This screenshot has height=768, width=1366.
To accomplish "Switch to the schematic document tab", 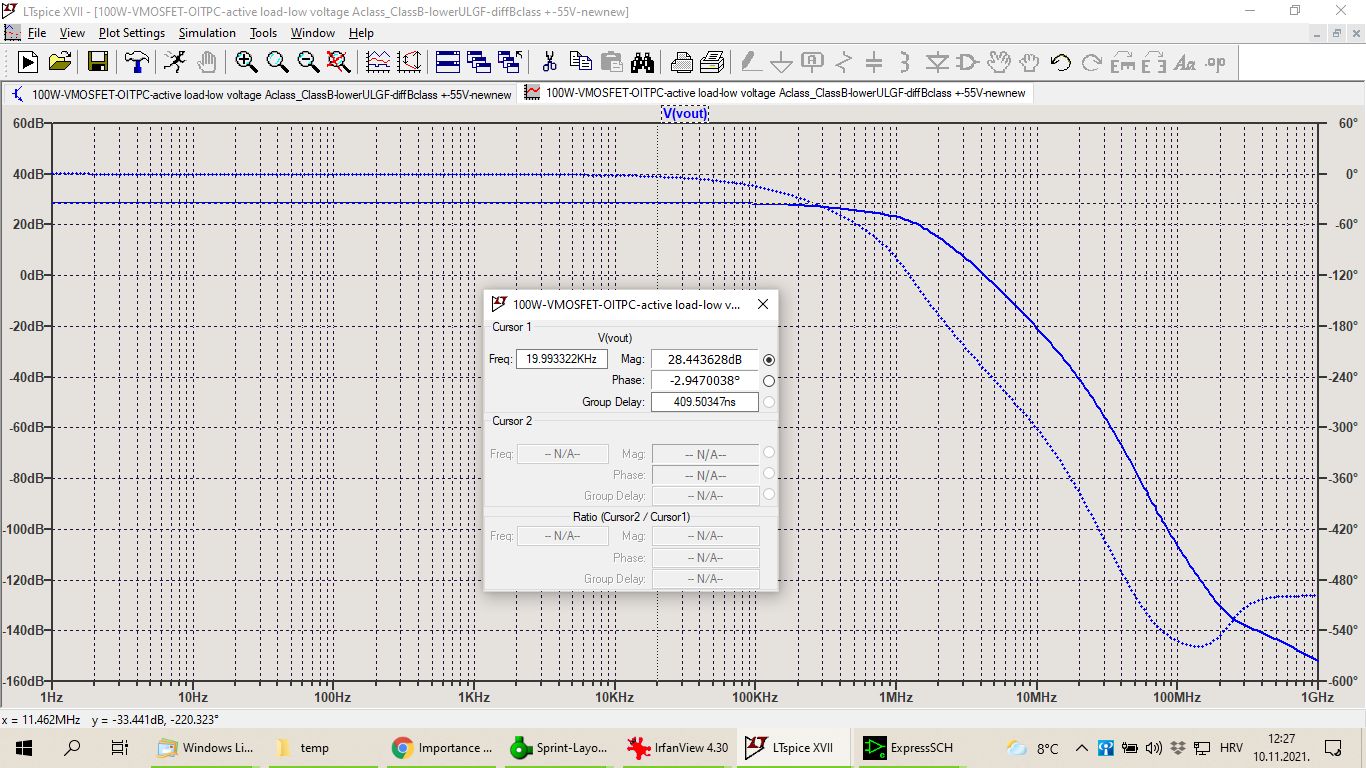I will click(x=261, y=94).
